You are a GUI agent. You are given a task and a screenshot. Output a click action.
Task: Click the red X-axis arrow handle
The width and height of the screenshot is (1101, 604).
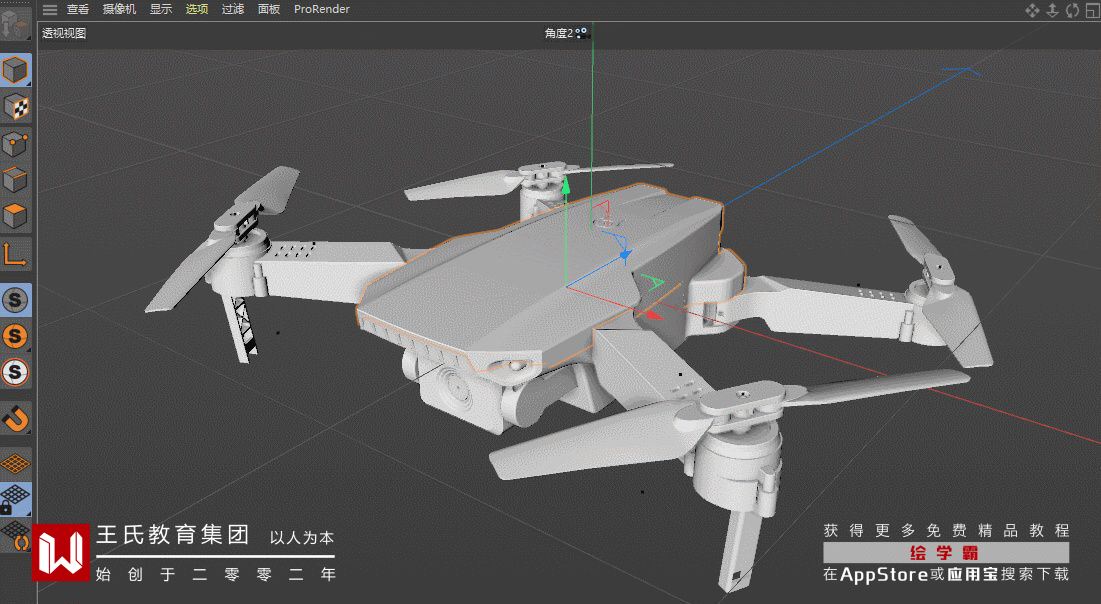[x=654, y=315]
